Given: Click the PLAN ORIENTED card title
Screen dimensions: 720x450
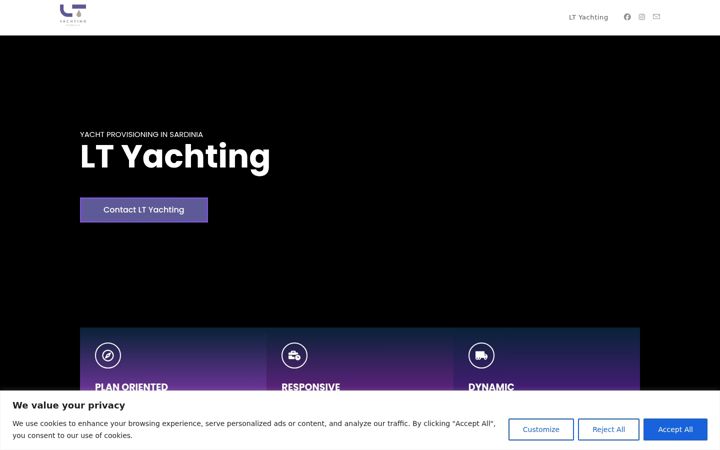Looking at the screenshot, I should click(x=131, y=387).
